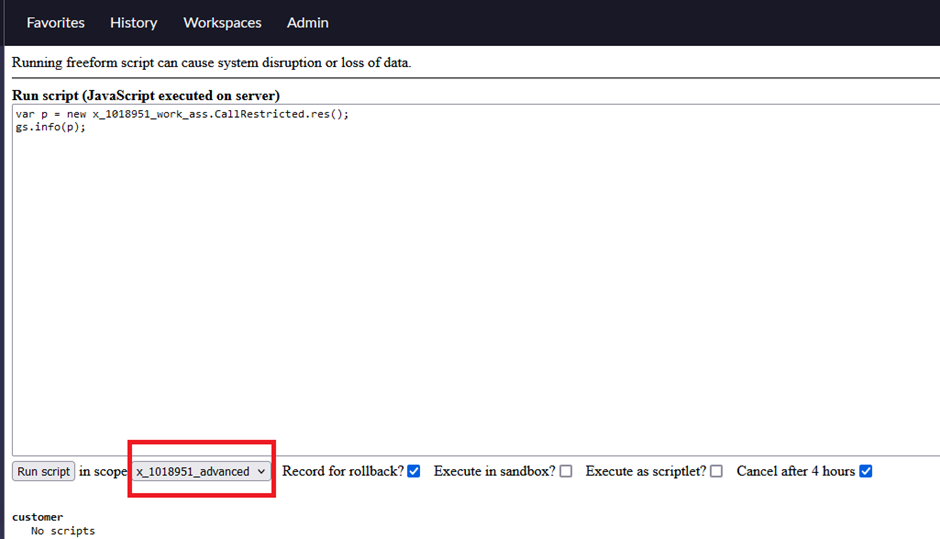The width and height of the screenshot is (940, 539).
Task: Tick the Execute as scriptlet checkbox
Action: point(716,472)
